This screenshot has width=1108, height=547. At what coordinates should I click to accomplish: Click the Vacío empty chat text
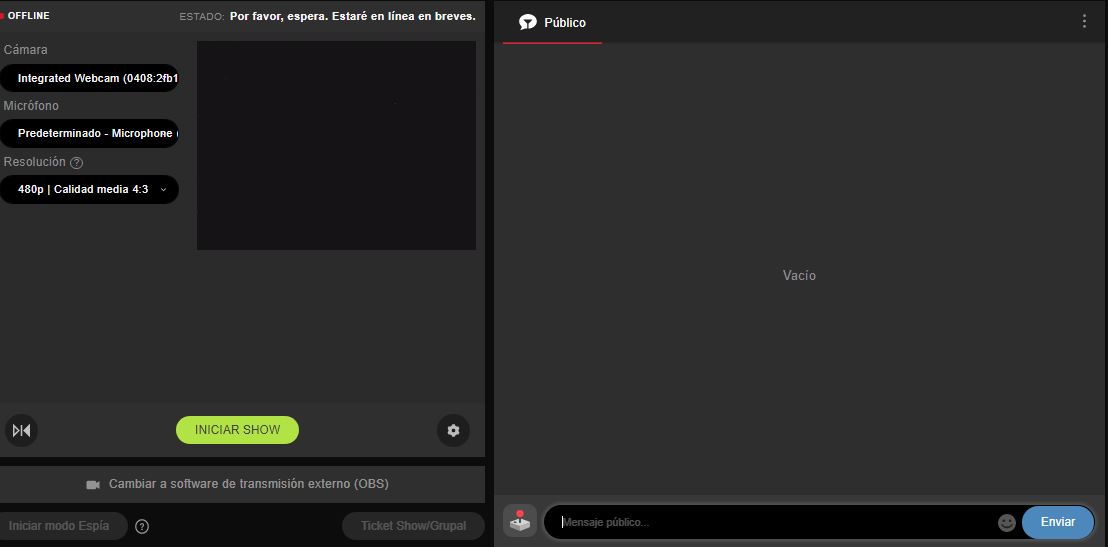click(x=799, y=276)
